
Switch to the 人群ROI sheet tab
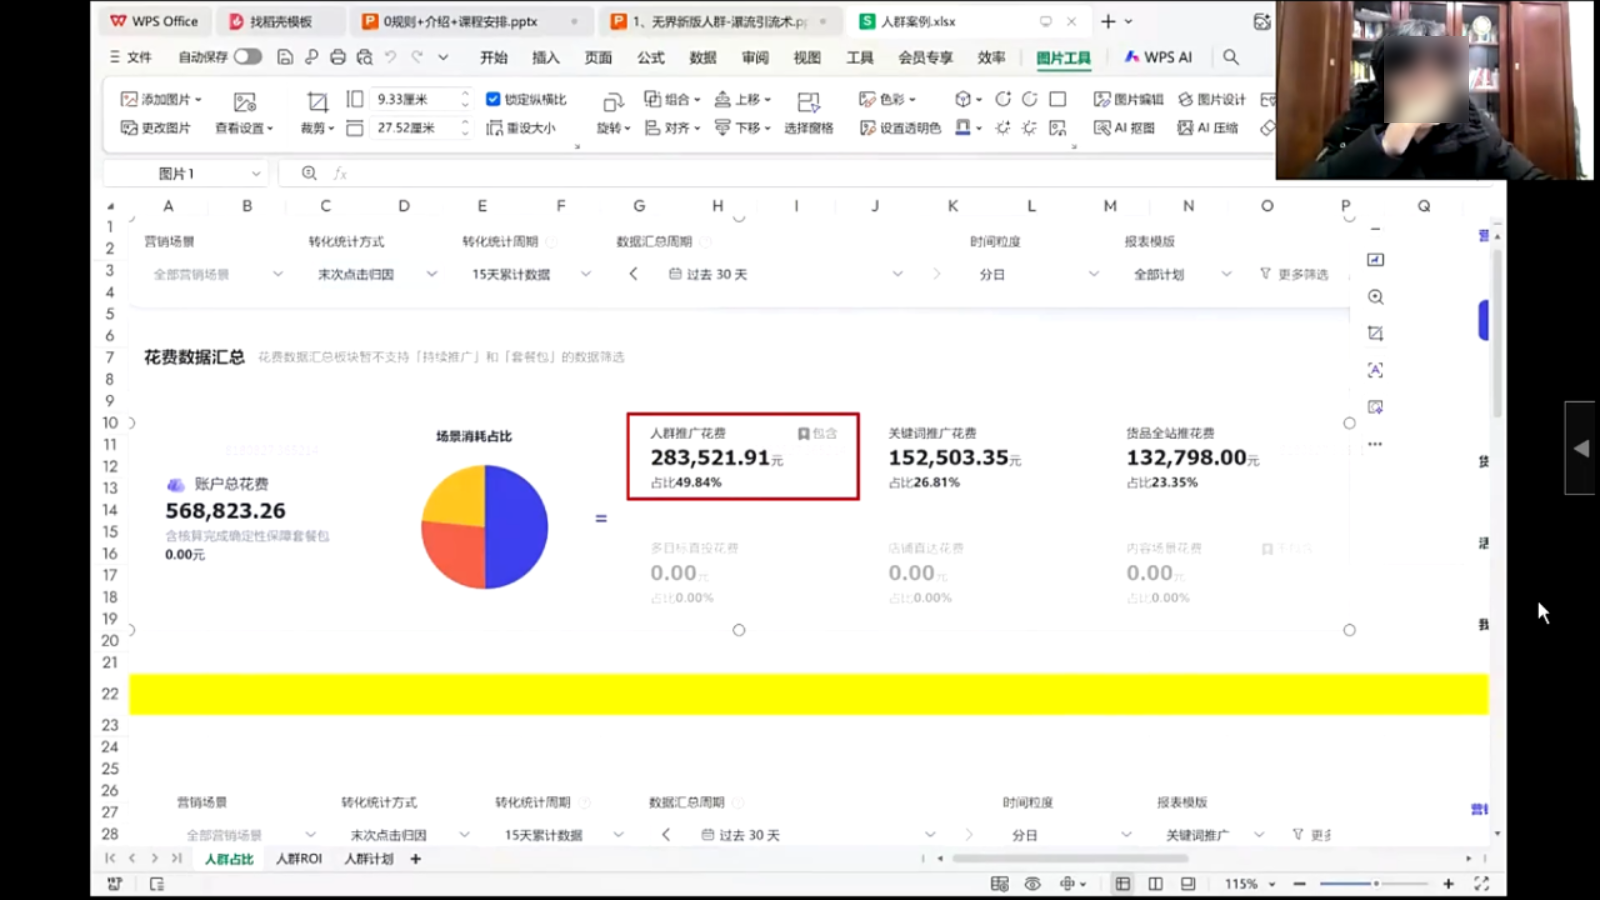[x=299, y=859]
